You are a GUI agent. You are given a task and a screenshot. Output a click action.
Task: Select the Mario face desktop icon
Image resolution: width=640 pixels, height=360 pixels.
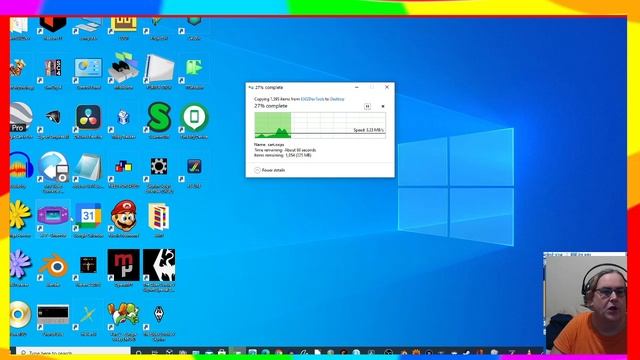(124, 216)
